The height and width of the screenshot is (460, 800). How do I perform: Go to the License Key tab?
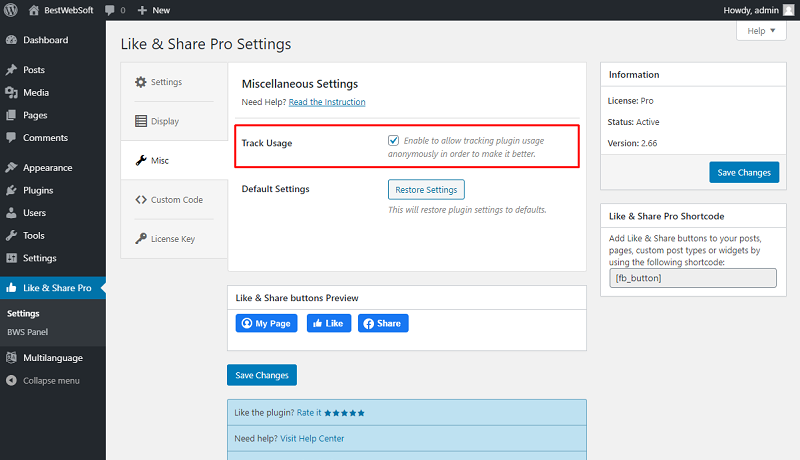(174, 239)
